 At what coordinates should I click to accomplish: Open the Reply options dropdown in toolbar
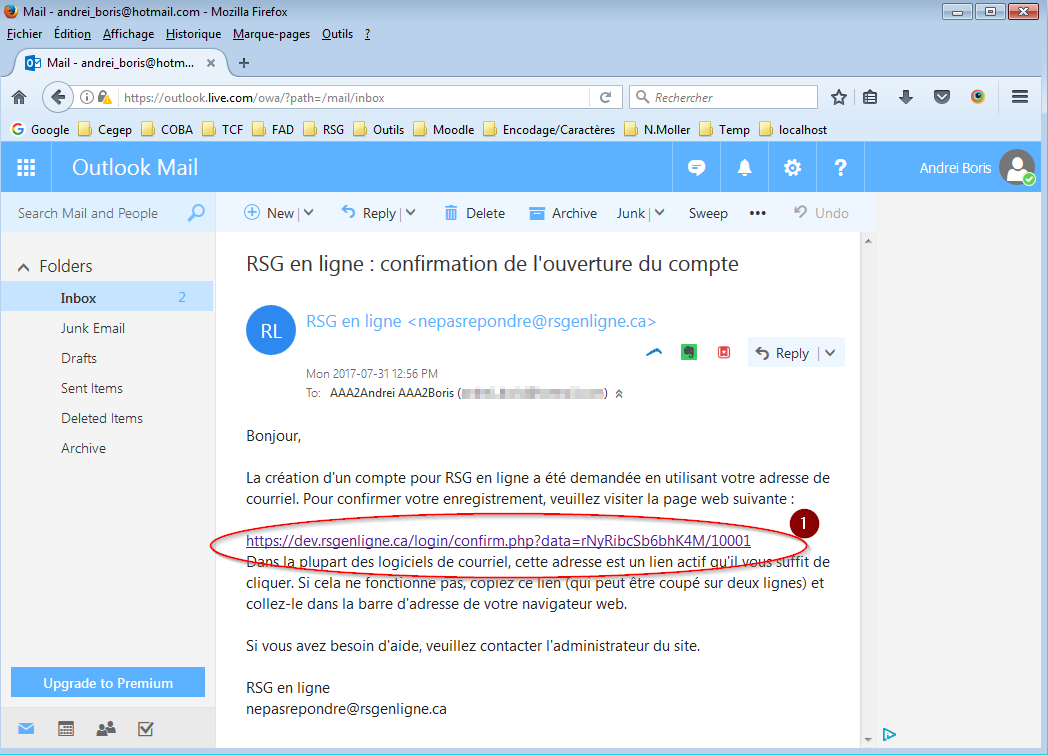(x=411, y=213)
